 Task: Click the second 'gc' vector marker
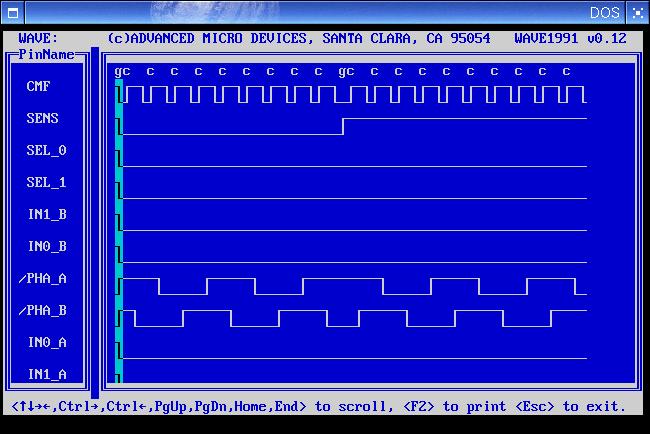click(346, 72)
